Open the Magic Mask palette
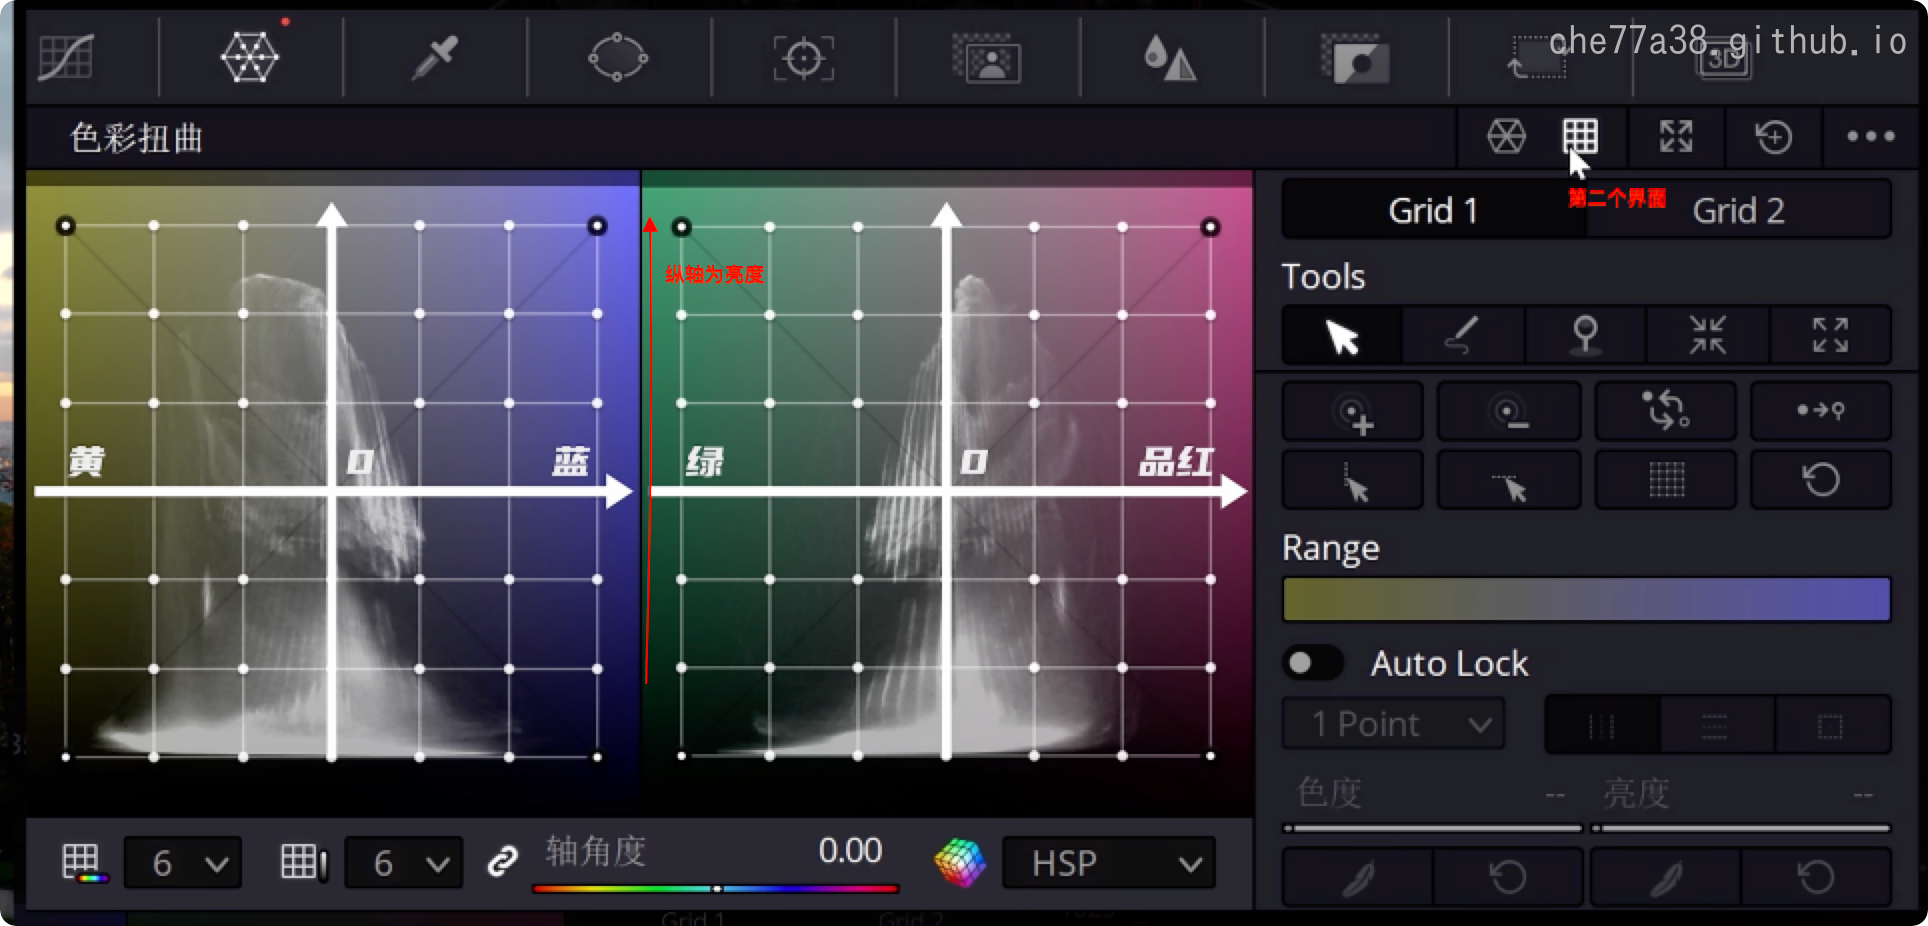Image resolution: width=1928 pixels, height=926 pixels. [987, 58]
